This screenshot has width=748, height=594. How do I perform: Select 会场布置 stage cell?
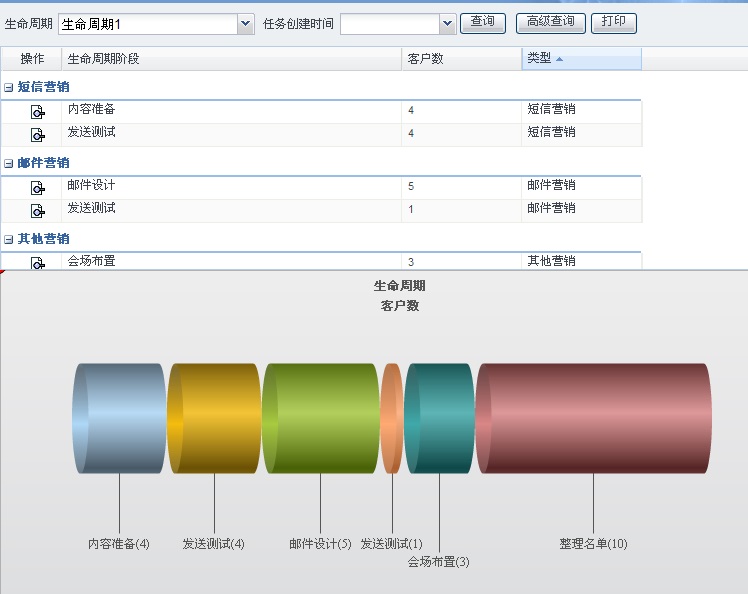tap(231, 261)
